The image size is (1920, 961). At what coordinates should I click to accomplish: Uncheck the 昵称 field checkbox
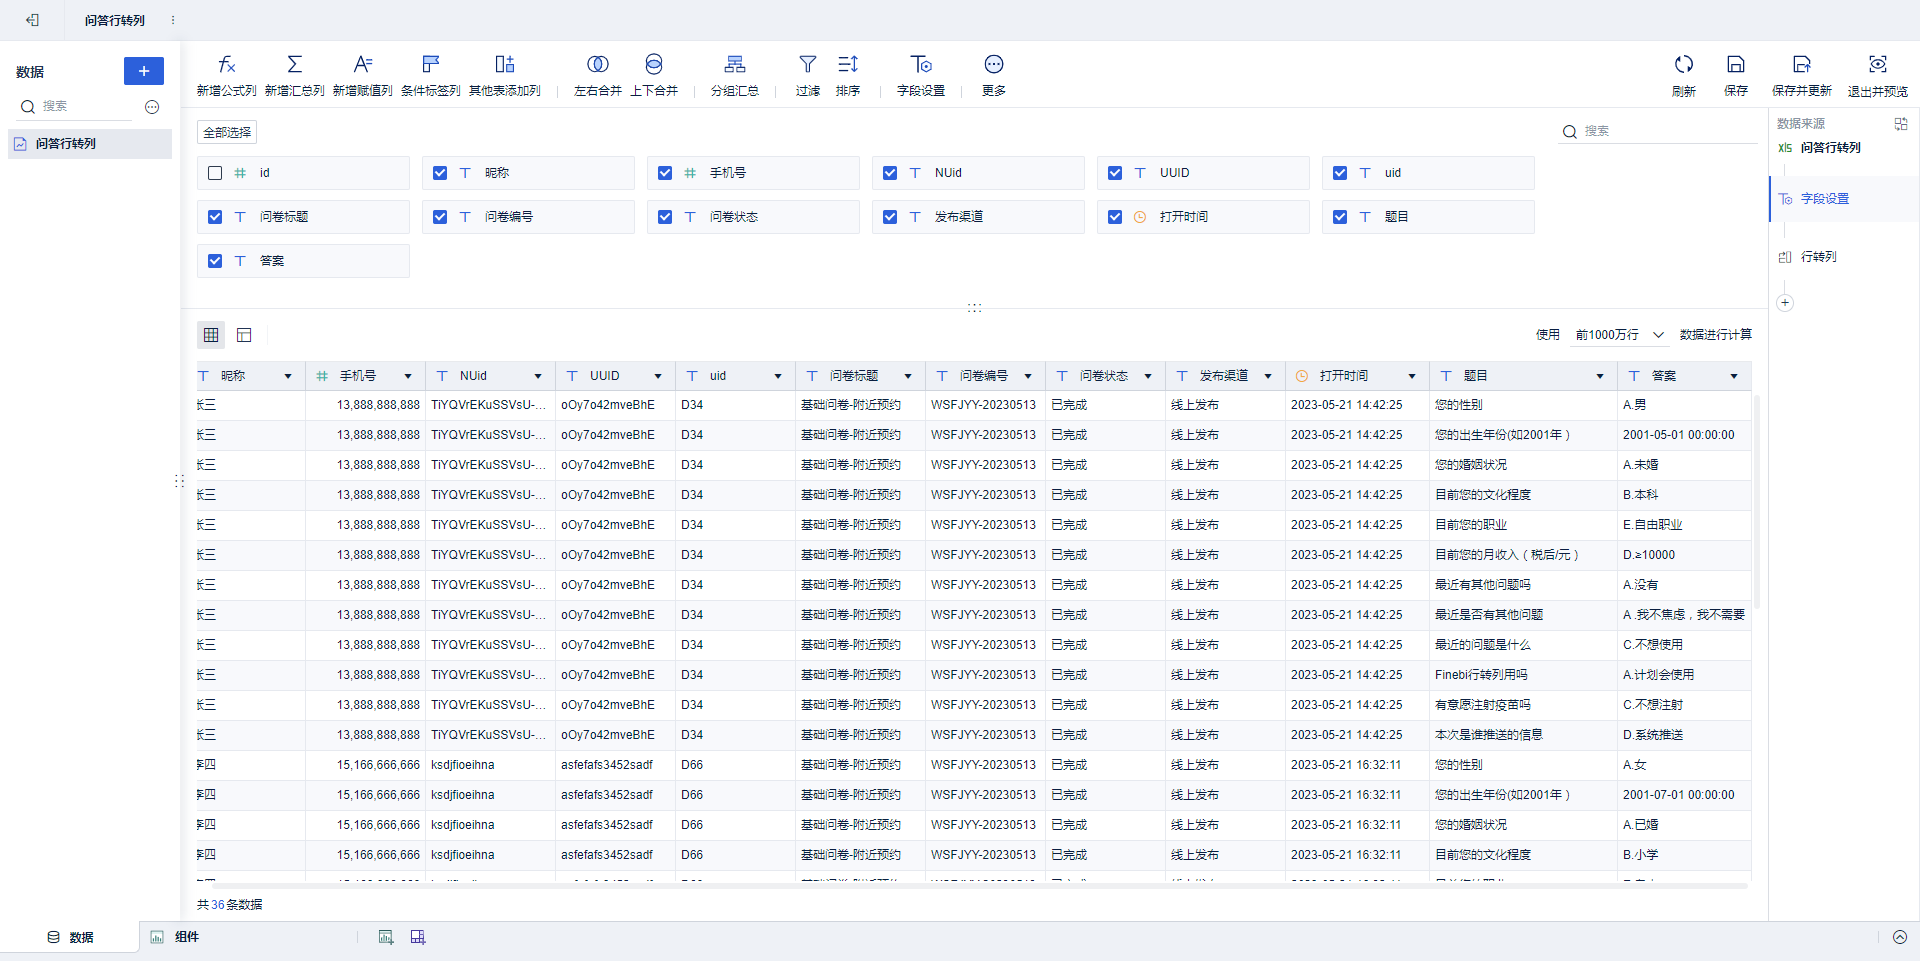pos(440,173)
